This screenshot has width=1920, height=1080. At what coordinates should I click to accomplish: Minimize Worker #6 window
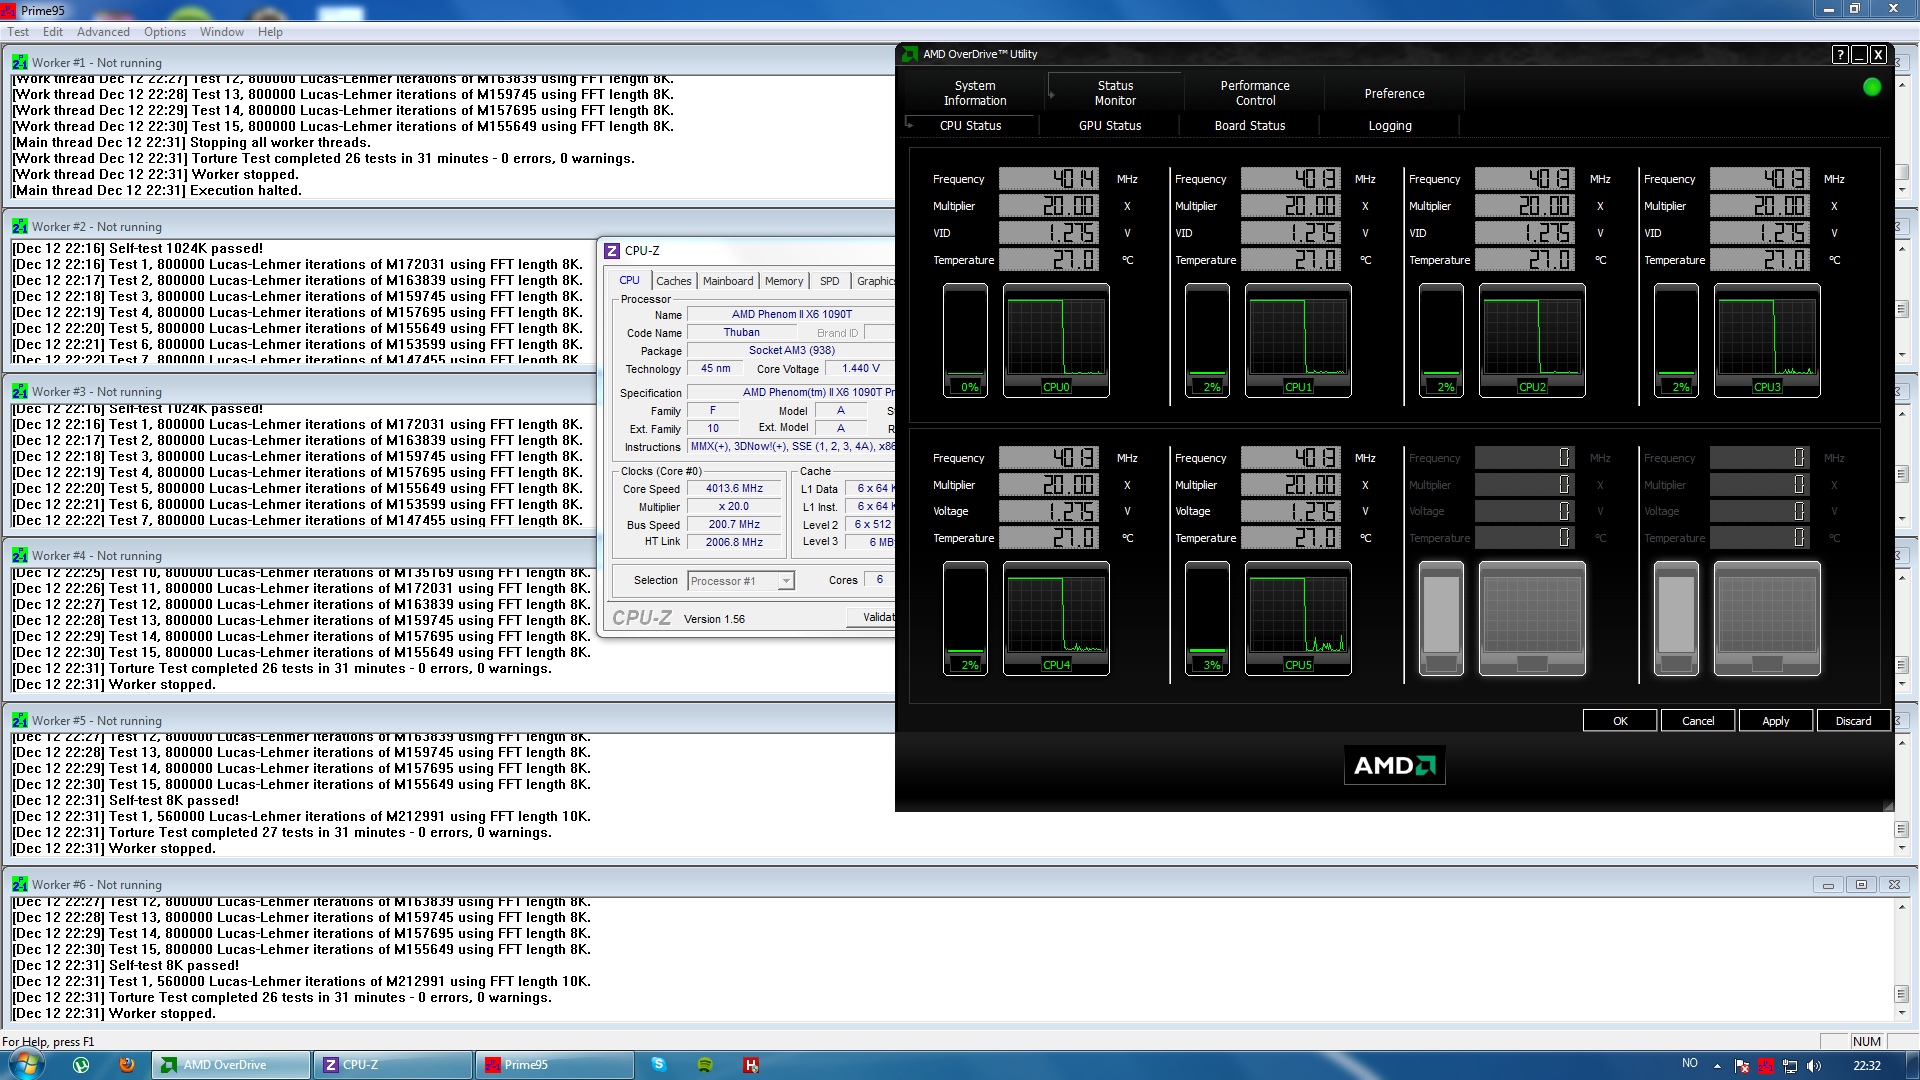coord(1828,885)
